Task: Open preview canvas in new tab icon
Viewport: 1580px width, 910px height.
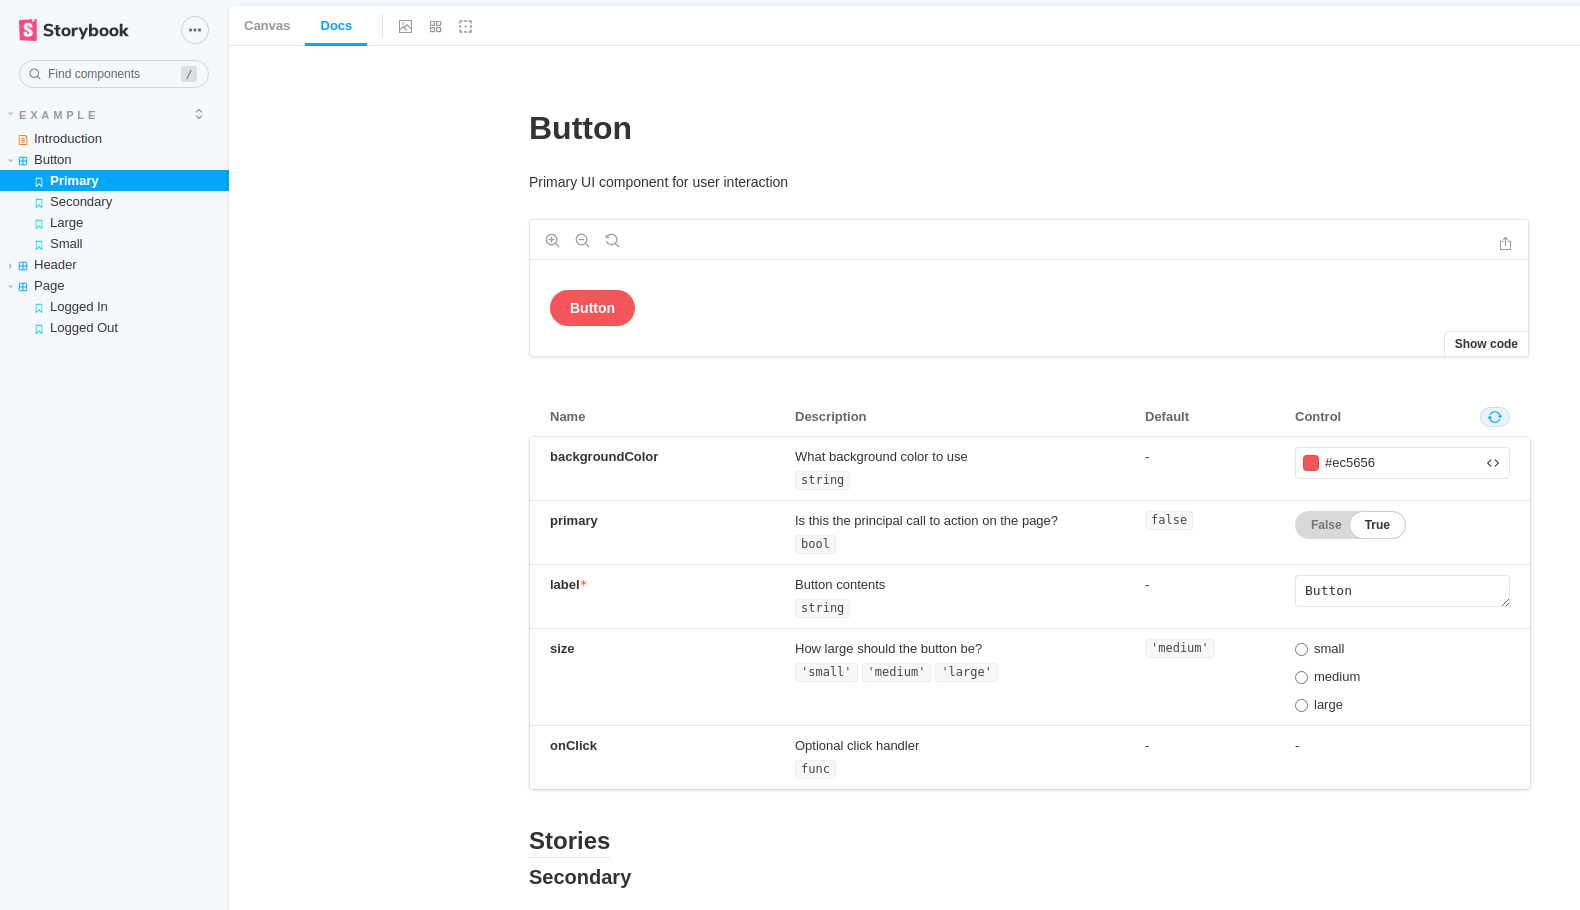Action: pos(1505,244)
